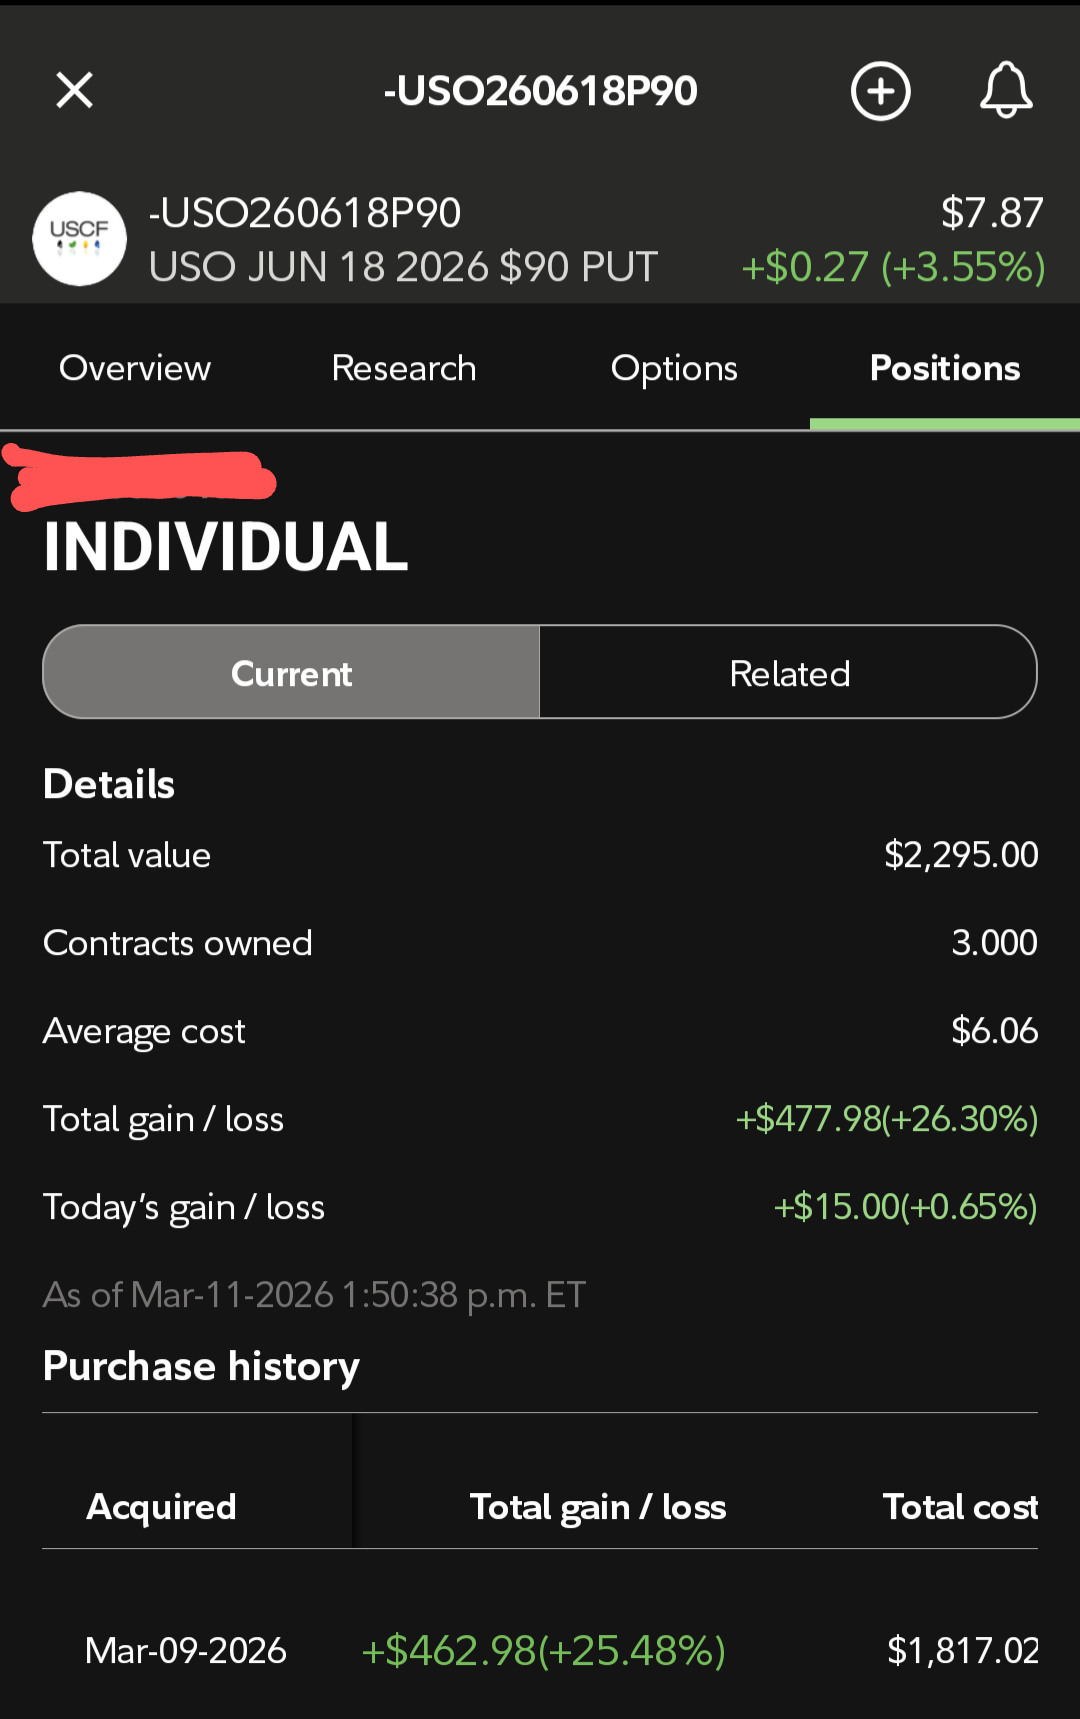Open price alerts bell icon
The width and height of the screenshot is (1080, 1719).
click(x=1005, y=90)
